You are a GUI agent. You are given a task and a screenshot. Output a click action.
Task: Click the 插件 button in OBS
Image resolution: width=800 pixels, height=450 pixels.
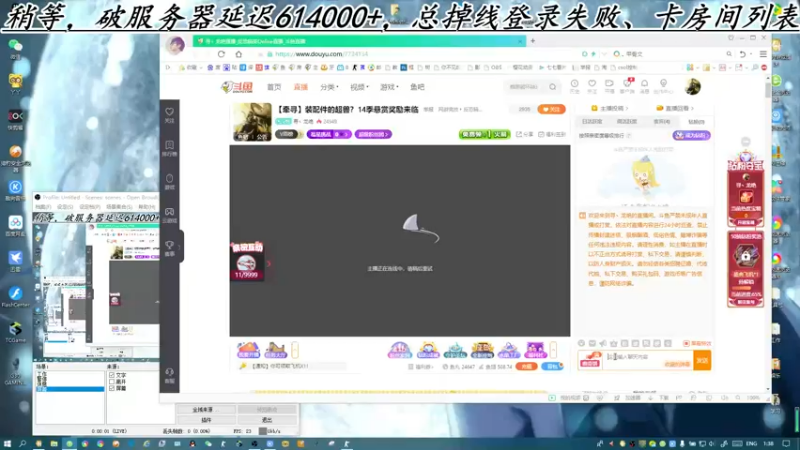point(206,420)
